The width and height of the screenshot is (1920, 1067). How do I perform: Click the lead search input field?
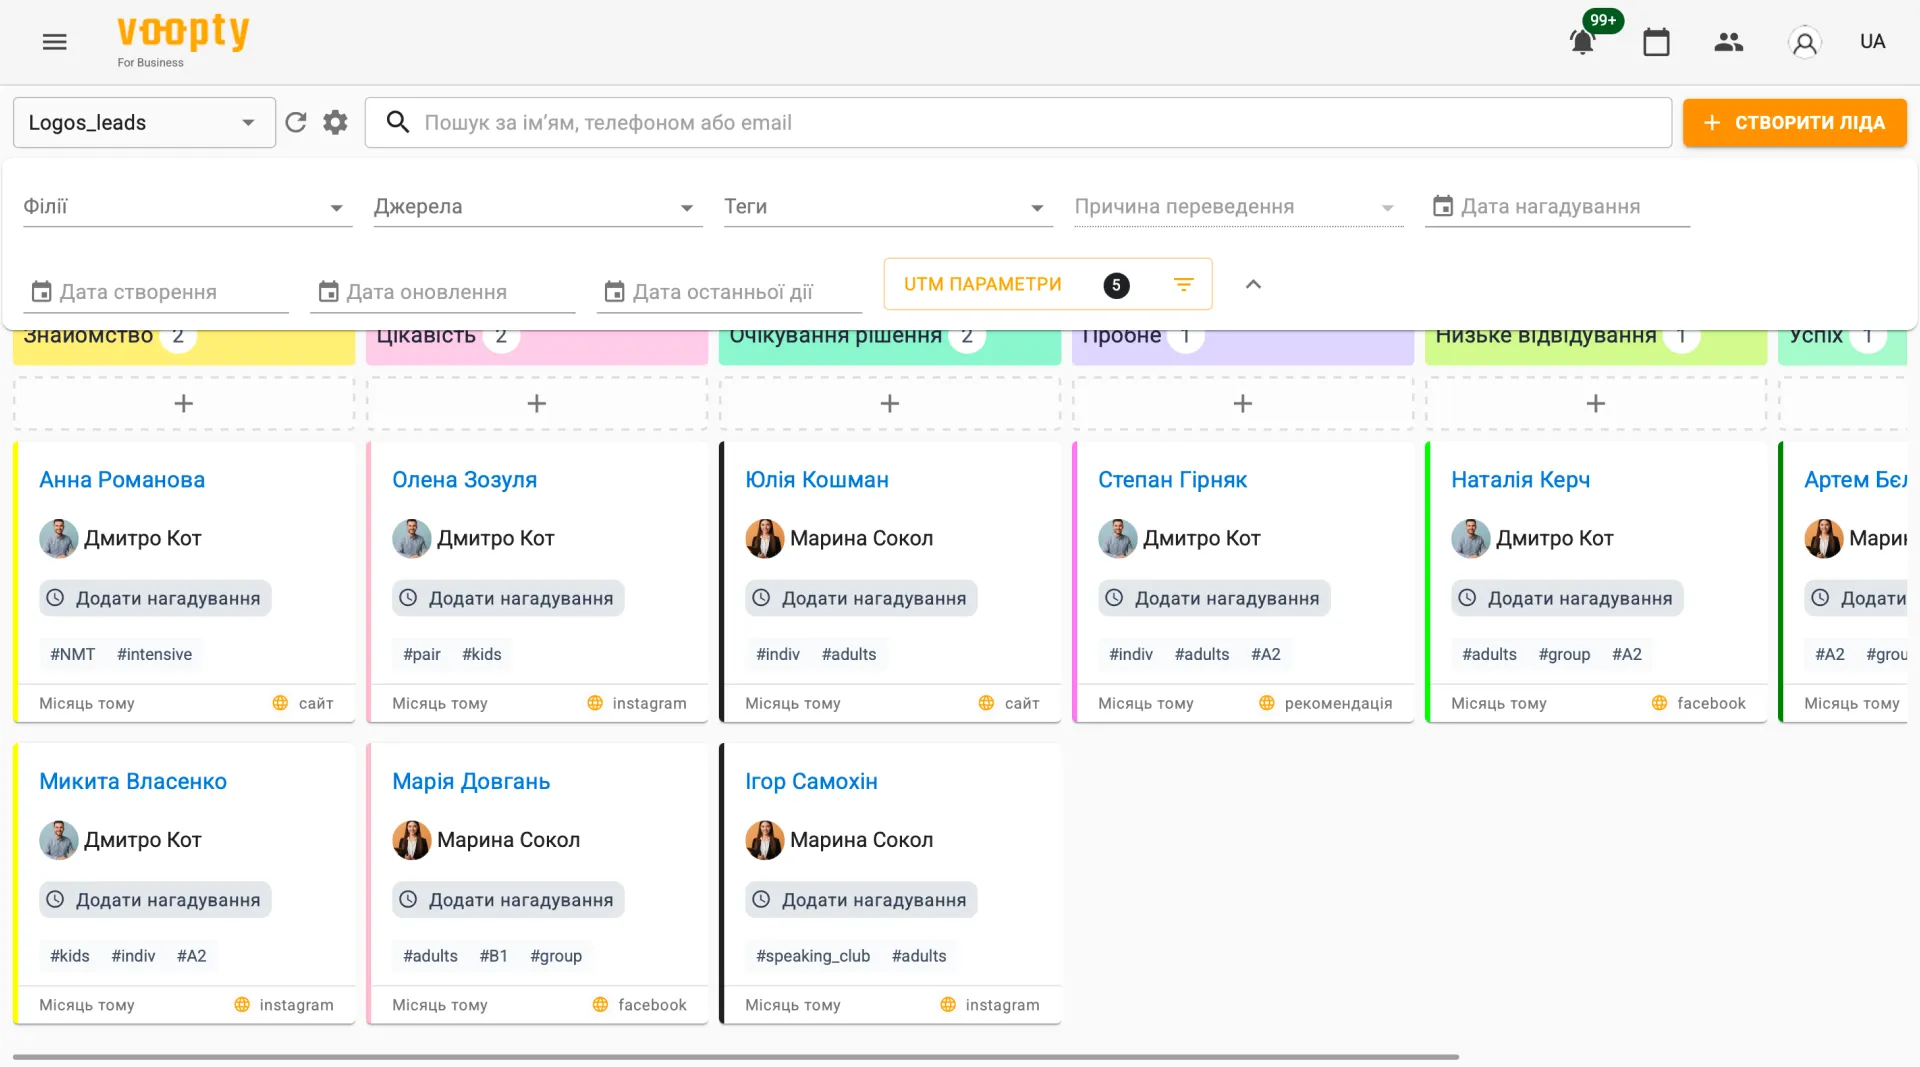coord(1018,122)
